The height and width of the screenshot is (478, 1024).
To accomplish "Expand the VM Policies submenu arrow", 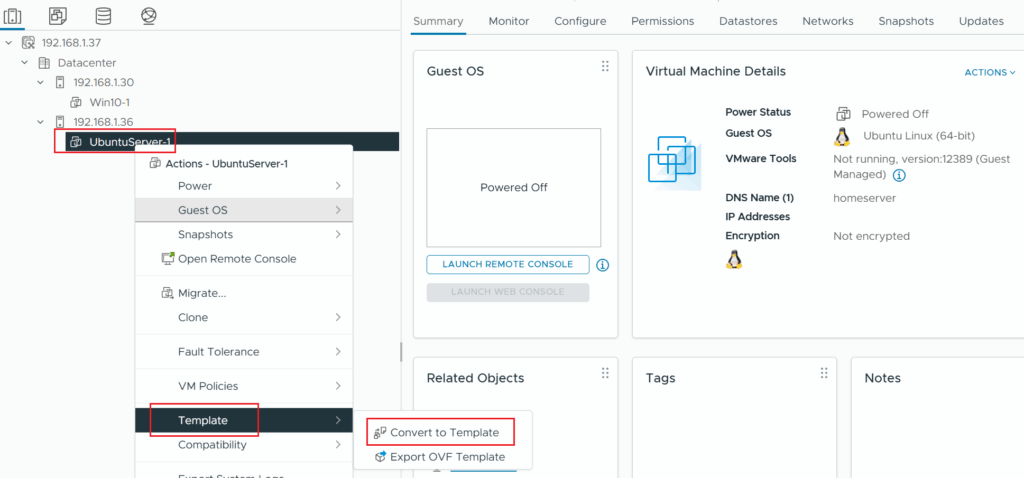I will tap(338, 386).
